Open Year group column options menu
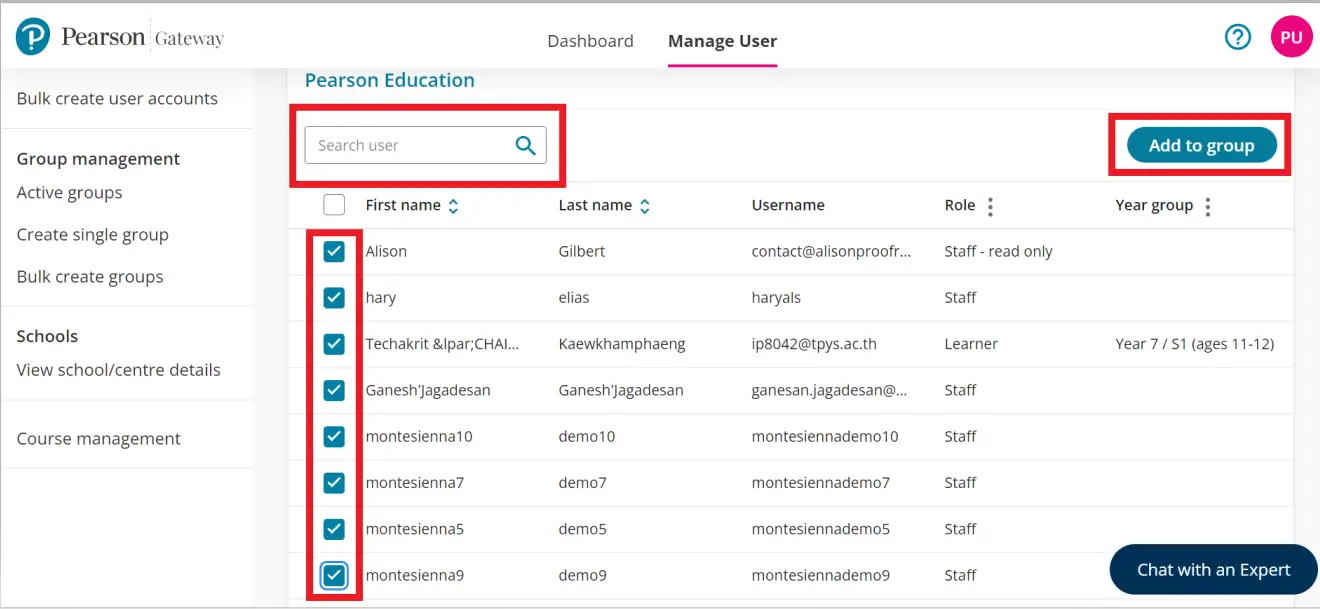Screen dimensions: 1320x609 pyautogui.click(x=1208, y=206)
